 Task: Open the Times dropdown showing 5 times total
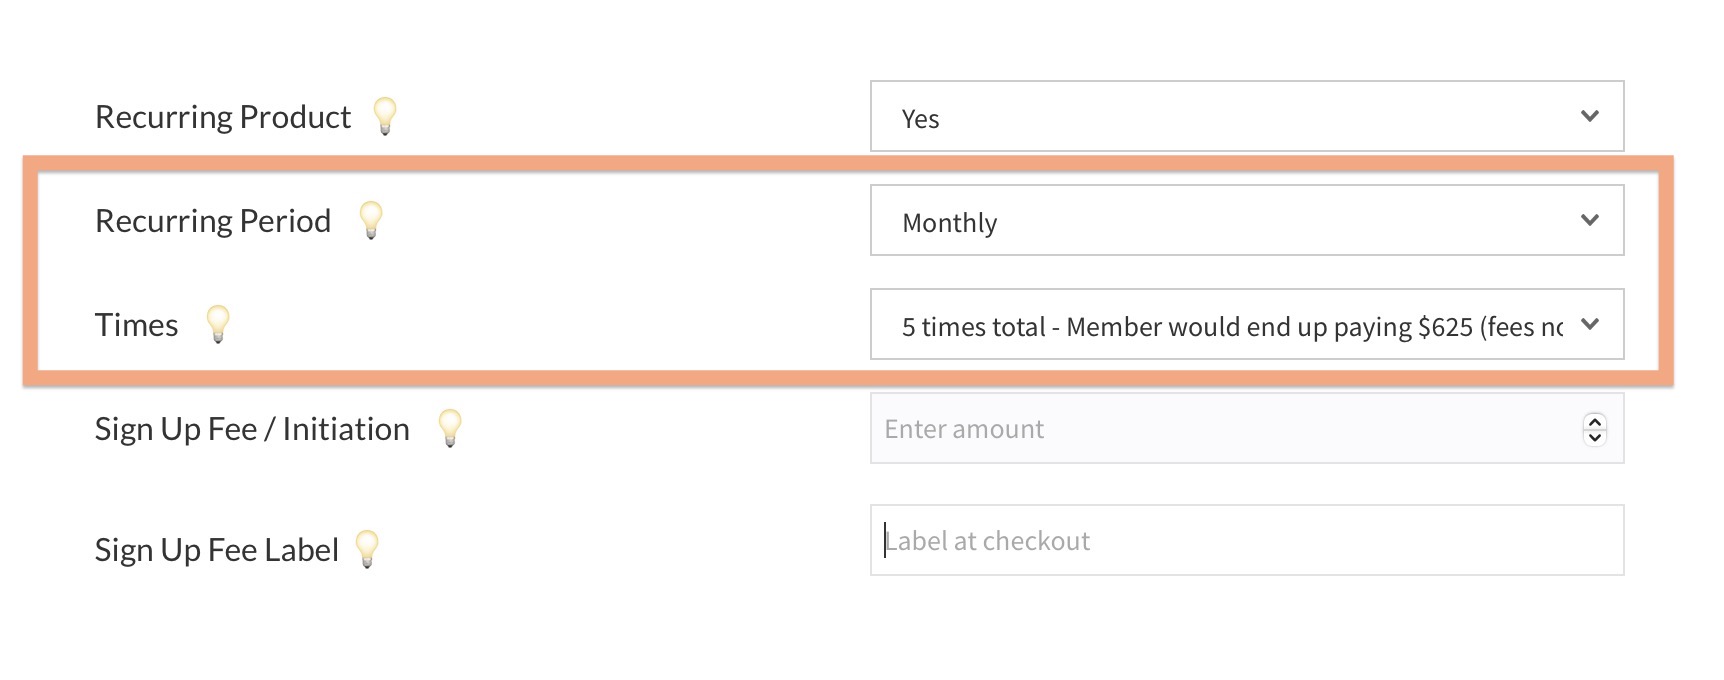point(1230,325)
